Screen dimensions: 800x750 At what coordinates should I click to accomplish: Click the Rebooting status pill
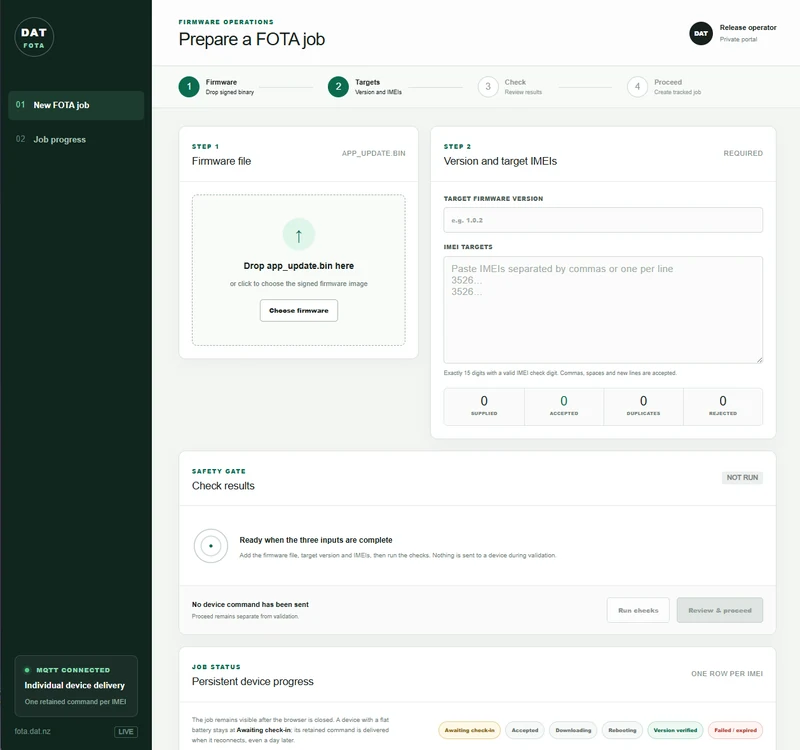click(x=622, y=730)
